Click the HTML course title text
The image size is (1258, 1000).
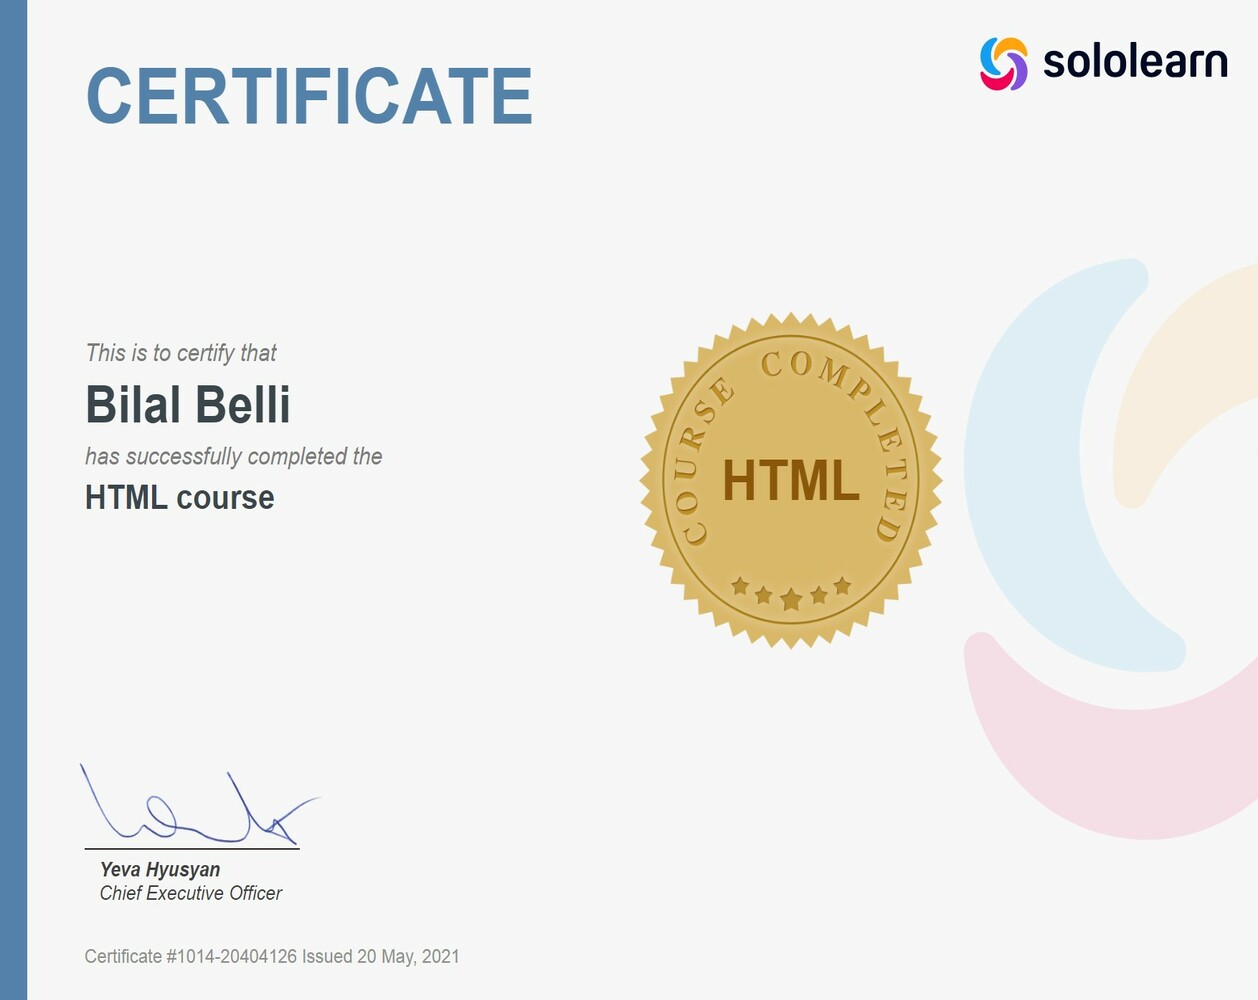[x=180, y=497]
